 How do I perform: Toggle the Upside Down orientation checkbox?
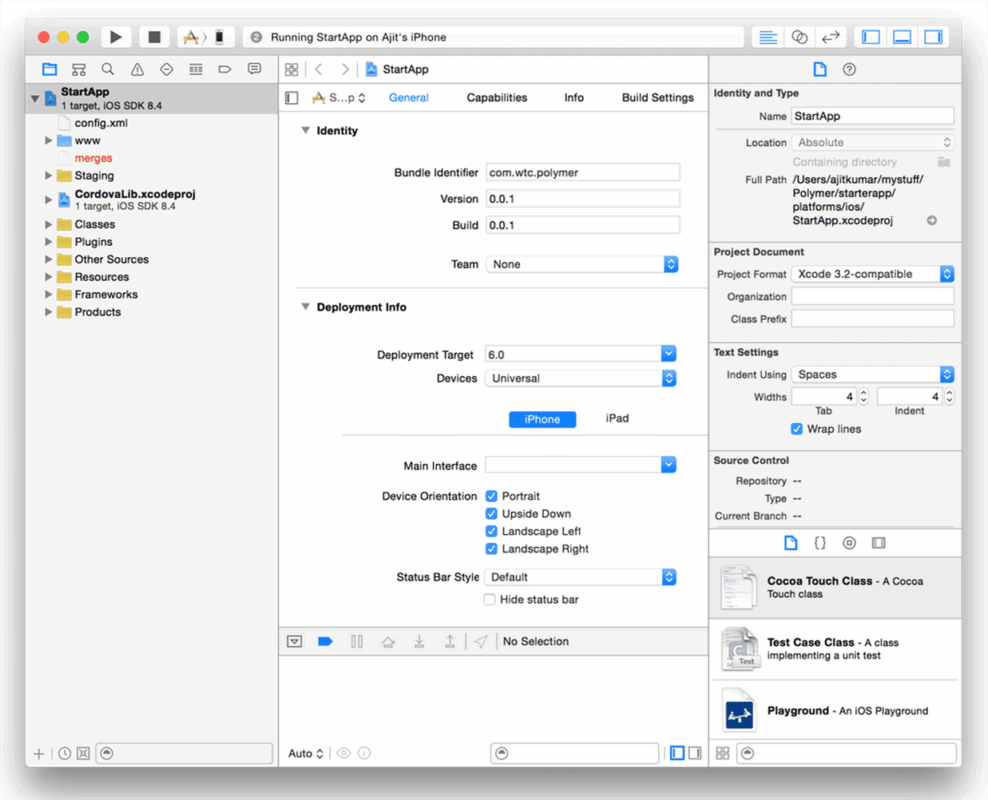(491, 514)
